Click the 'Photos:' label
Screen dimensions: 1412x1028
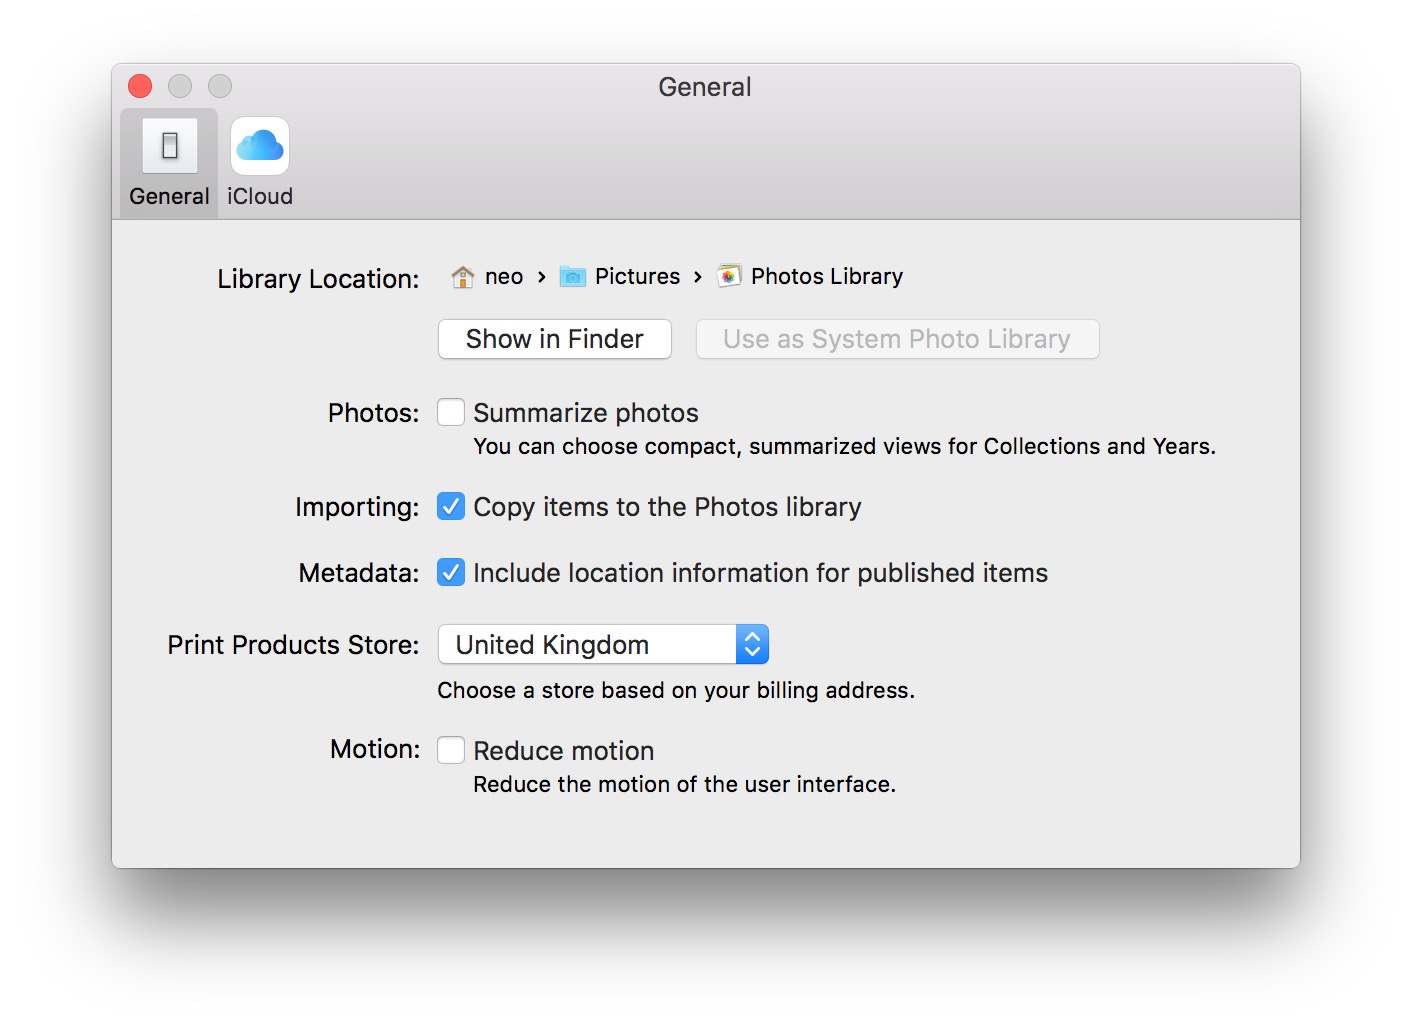(373, 413)
